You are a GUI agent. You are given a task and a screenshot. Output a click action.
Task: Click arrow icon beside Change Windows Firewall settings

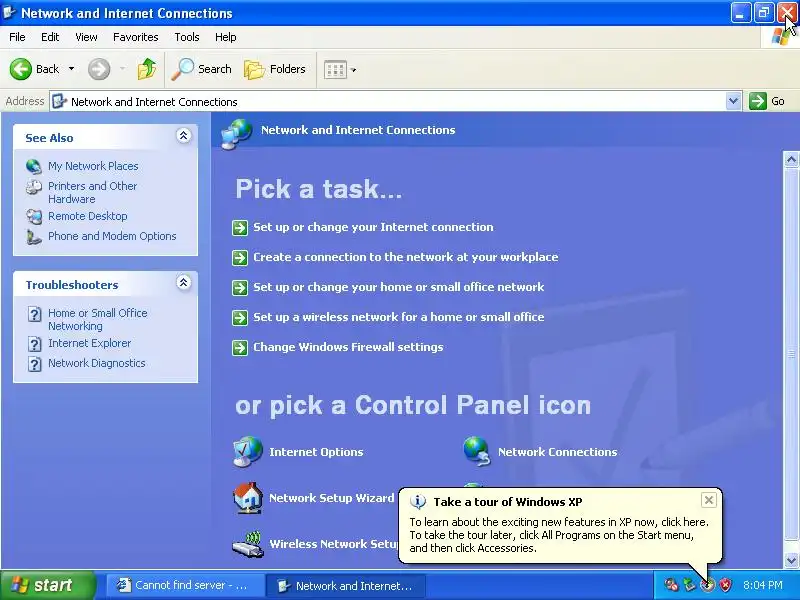[x=240, y=347]
